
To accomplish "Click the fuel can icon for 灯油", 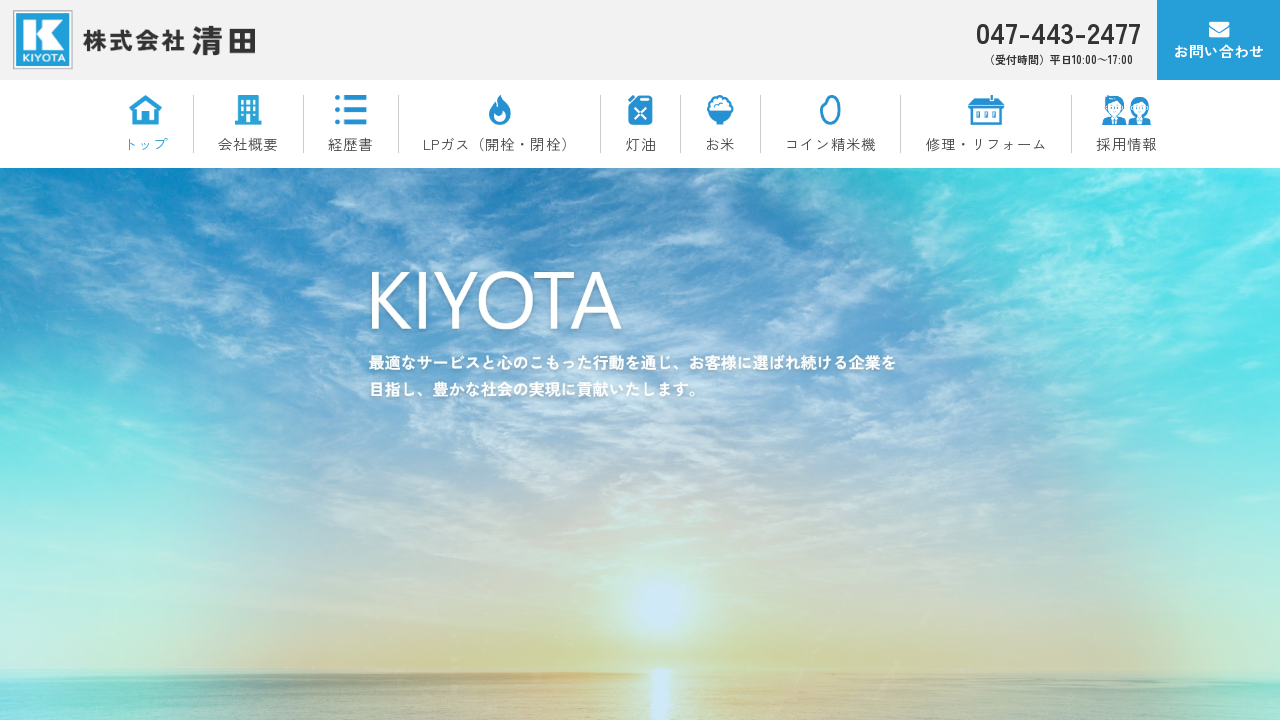I will (640, 110).
